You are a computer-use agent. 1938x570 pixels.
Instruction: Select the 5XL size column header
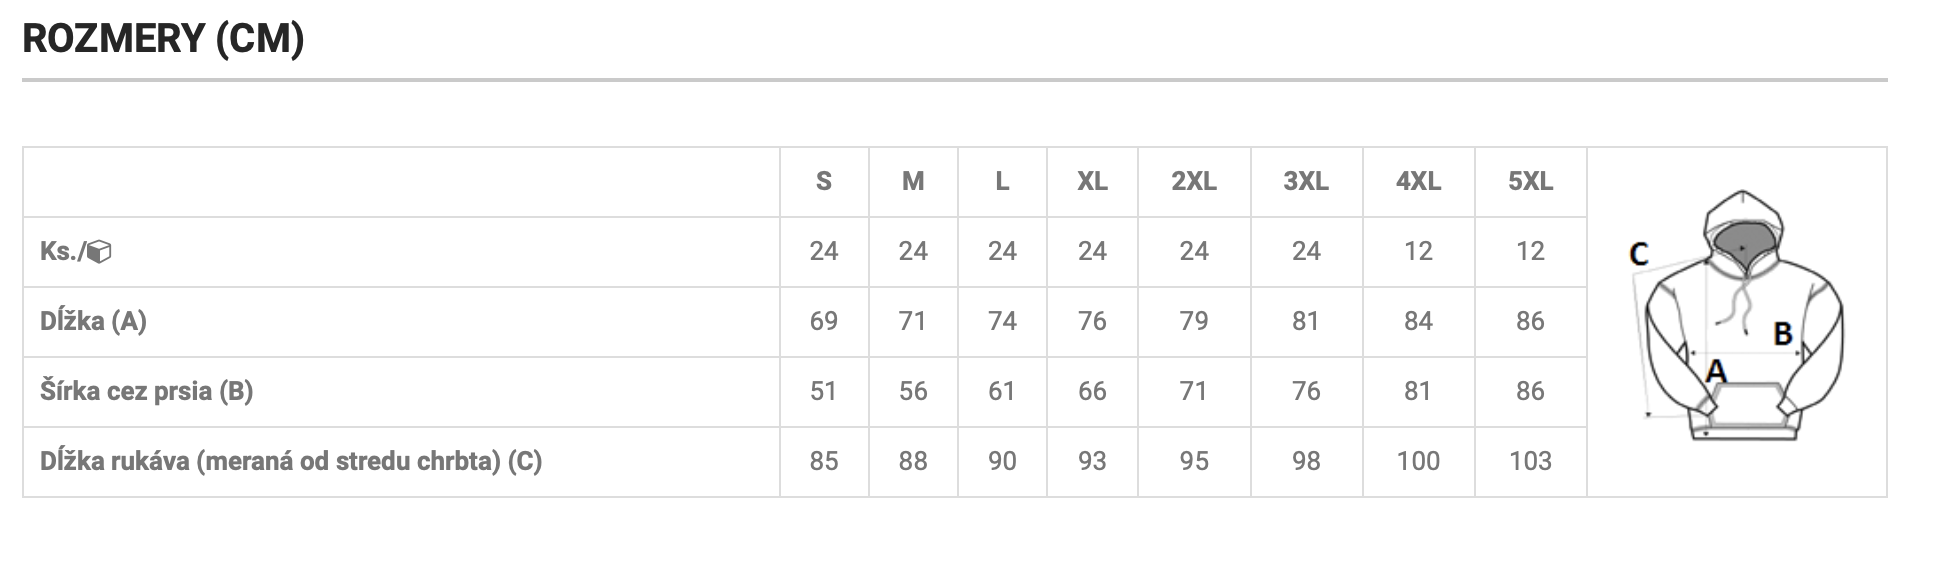1530,182
